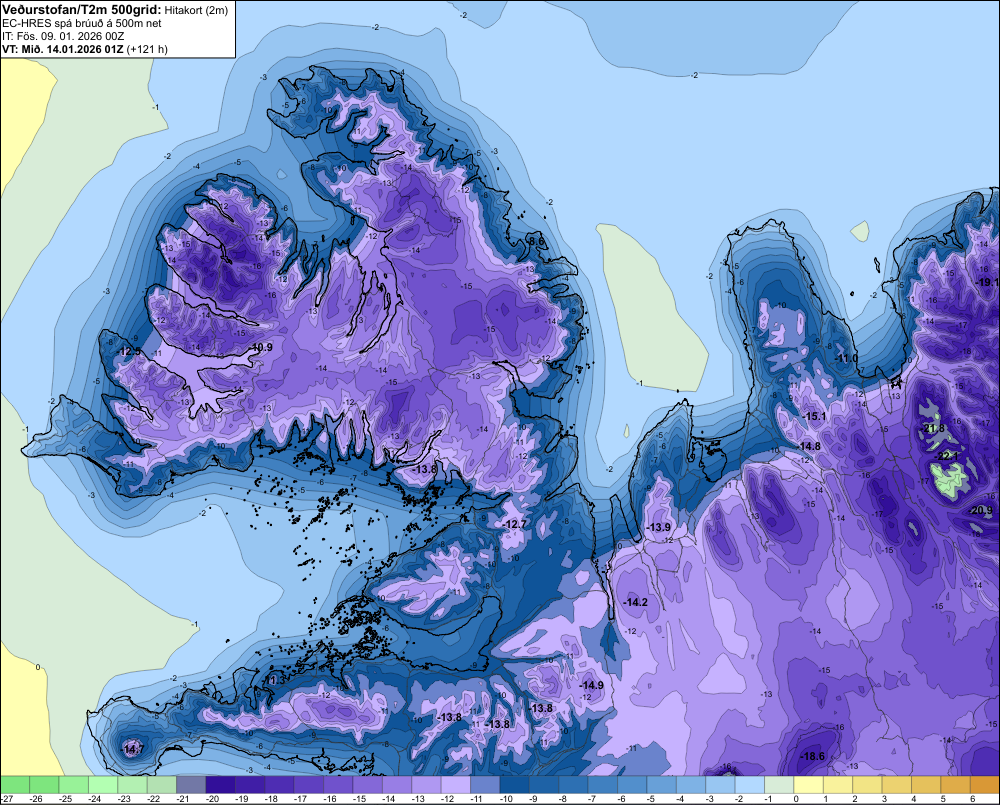Screen dimensions: 1000x805
Task: Pick the light lavender legend swatch above -12
Action: (455, 785)
